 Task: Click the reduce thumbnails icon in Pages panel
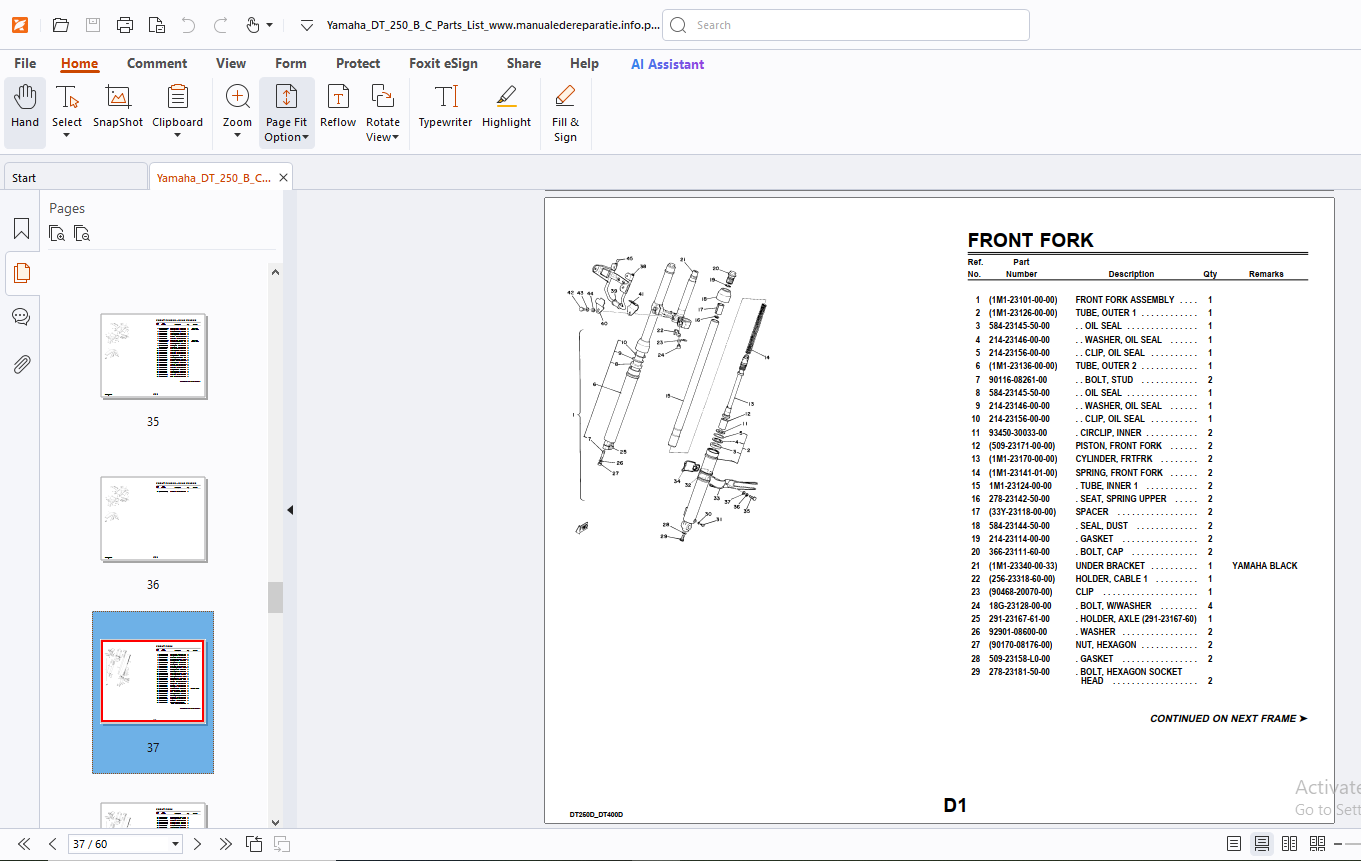(82, 234)
